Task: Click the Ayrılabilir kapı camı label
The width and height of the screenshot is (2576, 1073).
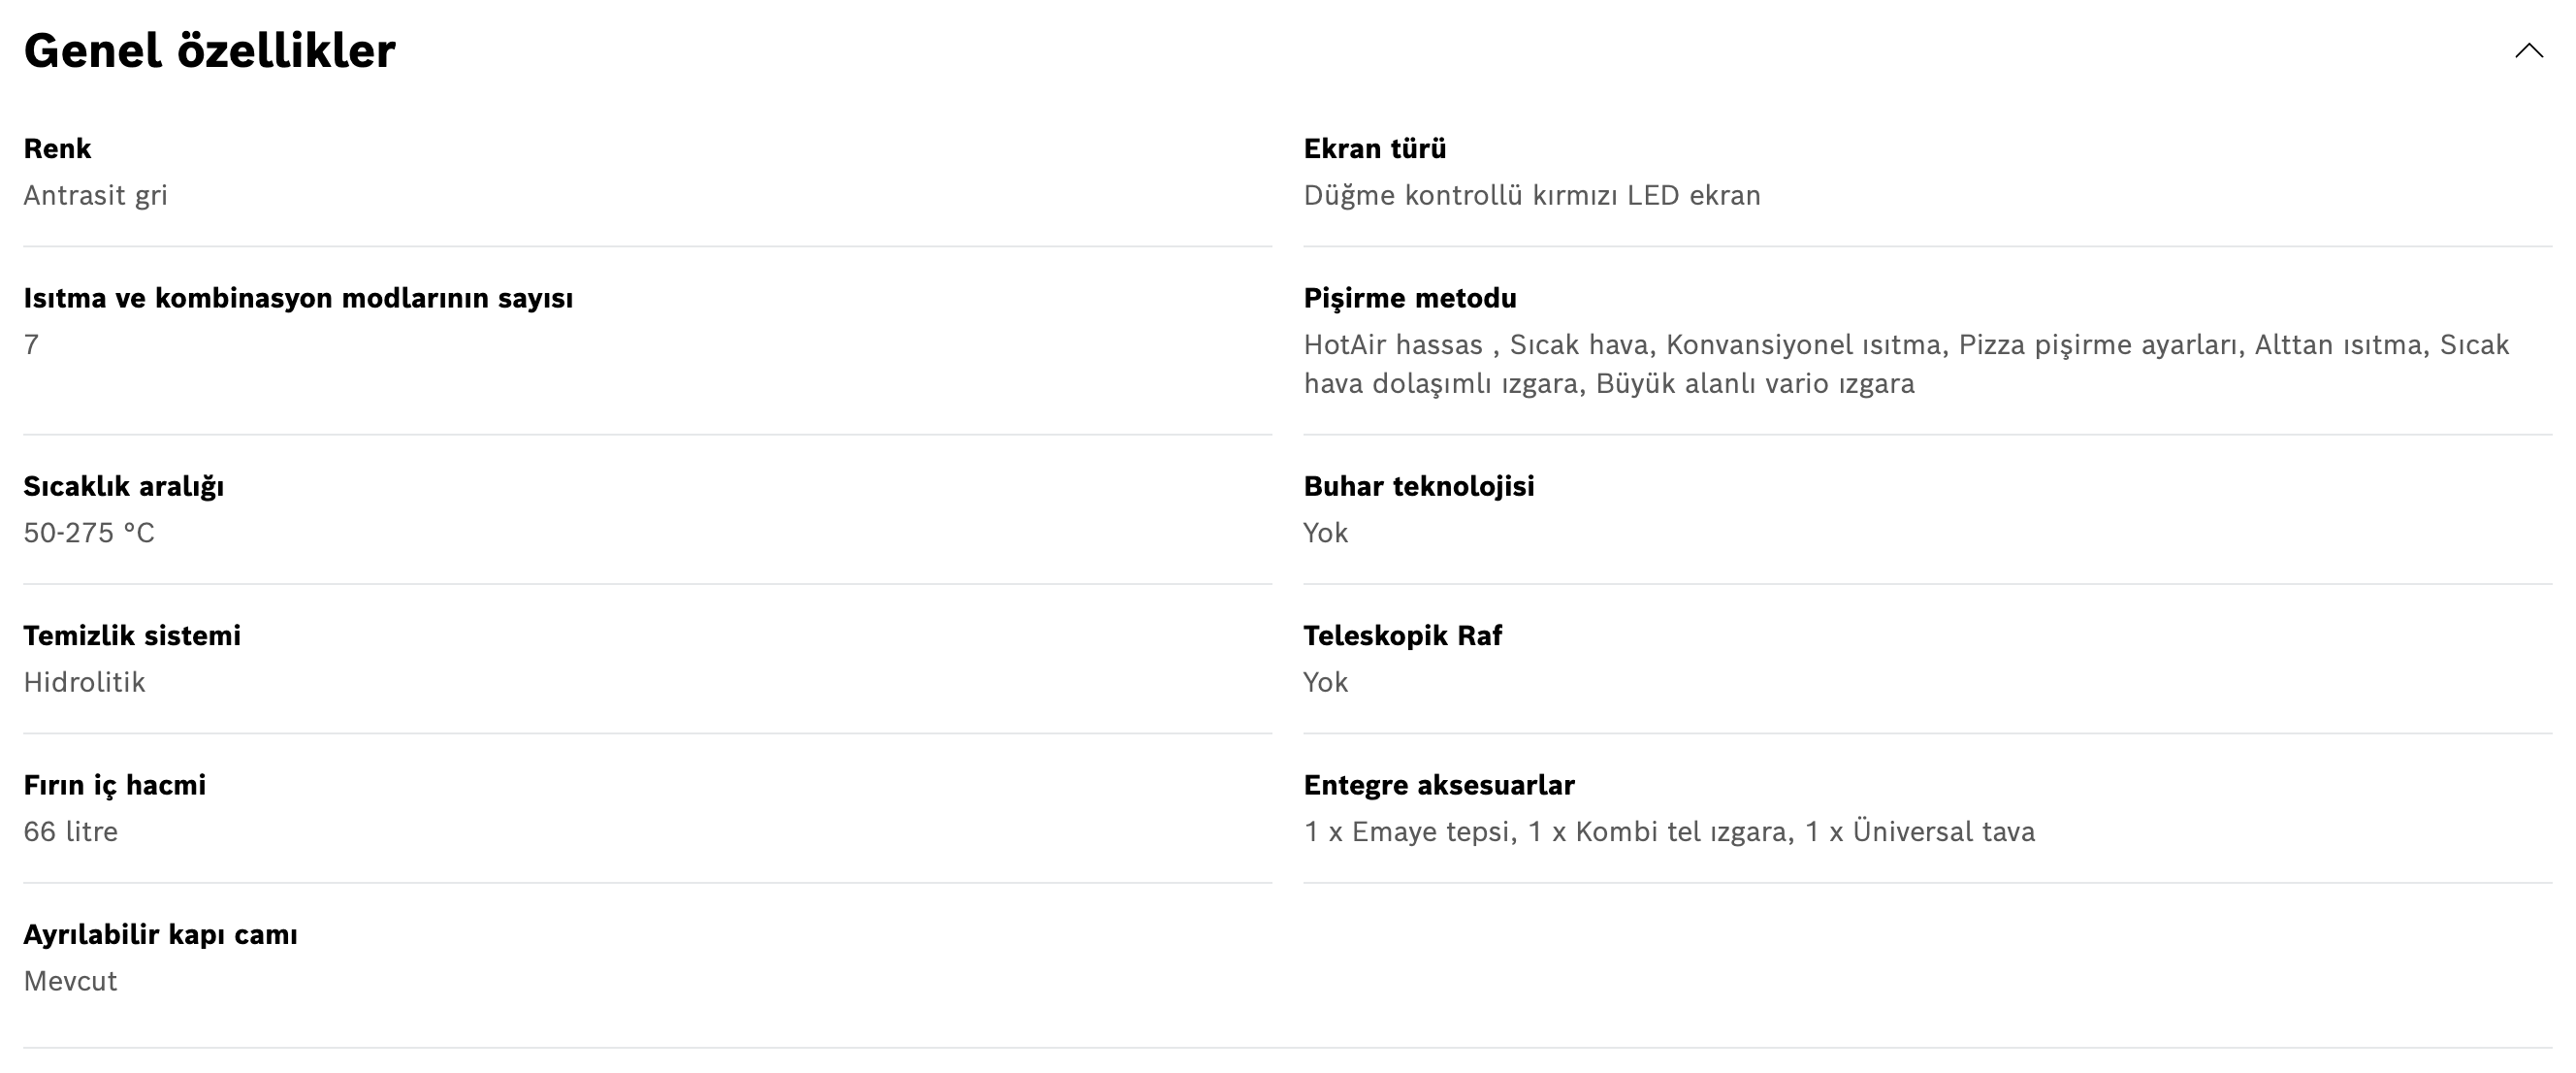Action: 160,935
